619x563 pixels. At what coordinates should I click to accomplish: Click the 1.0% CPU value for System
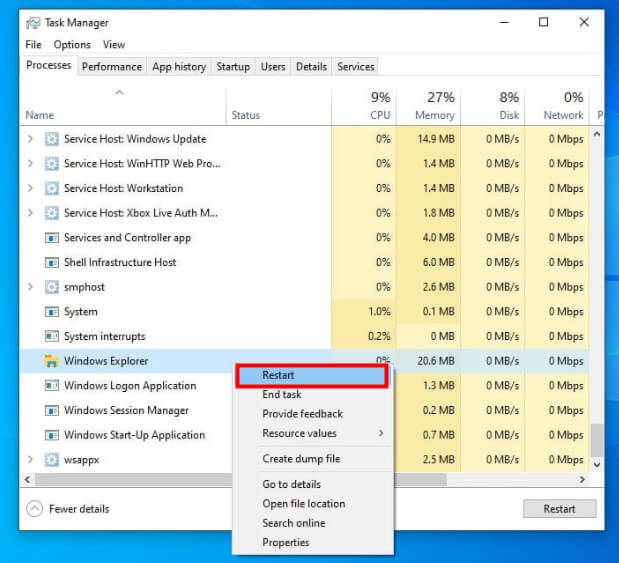point(379,312)
